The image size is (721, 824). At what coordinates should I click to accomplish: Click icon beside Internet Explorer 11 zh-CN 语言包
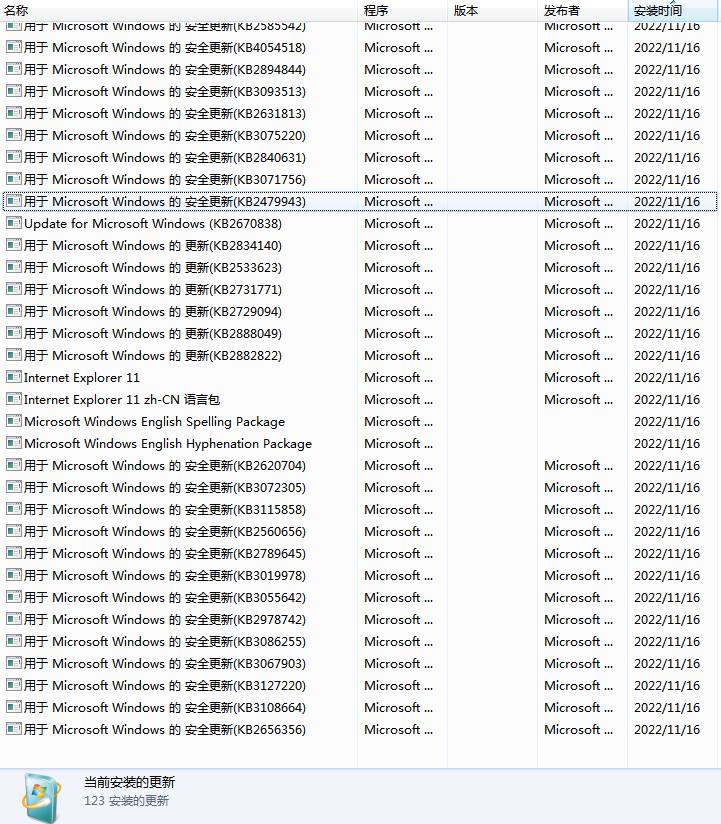point(14,399)
